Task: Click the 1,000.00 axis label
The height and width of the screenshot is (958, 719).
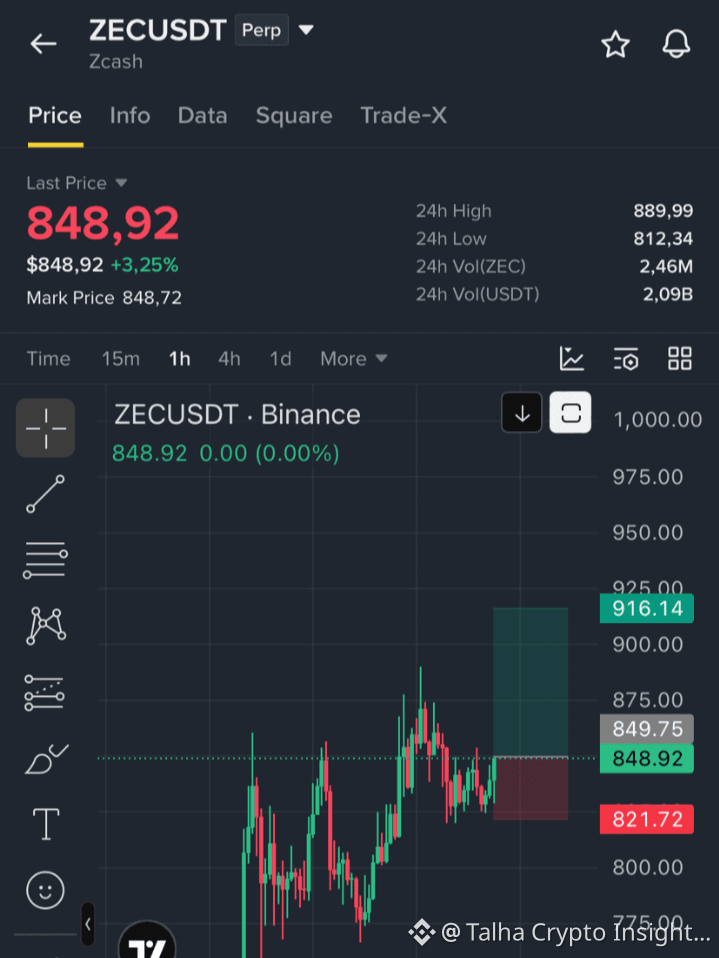Action: coord(658,420)
